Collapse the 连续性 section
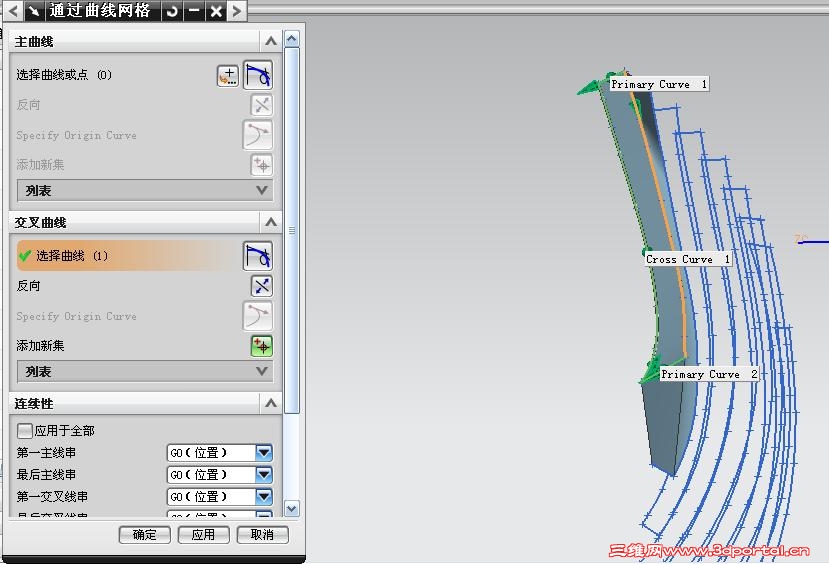Screen dimensions: 829x564 point(271,403)
